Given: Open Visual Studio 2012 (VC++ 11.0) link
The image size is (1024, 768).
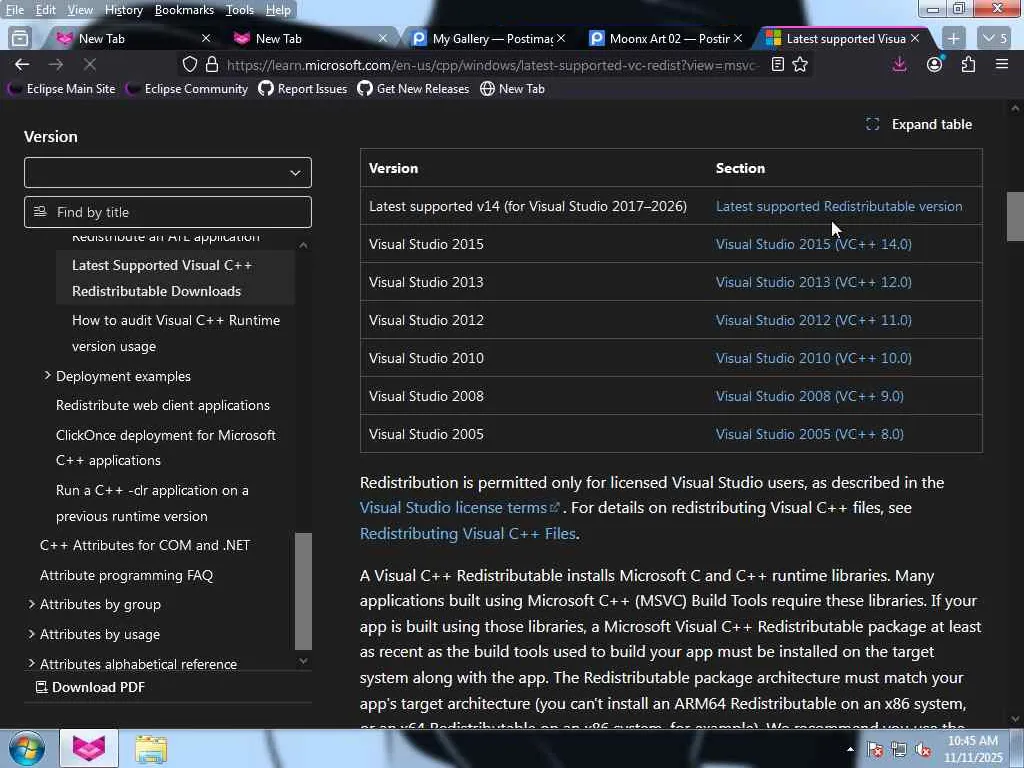Looking at the screenshot, I should (x=814, y=320).
